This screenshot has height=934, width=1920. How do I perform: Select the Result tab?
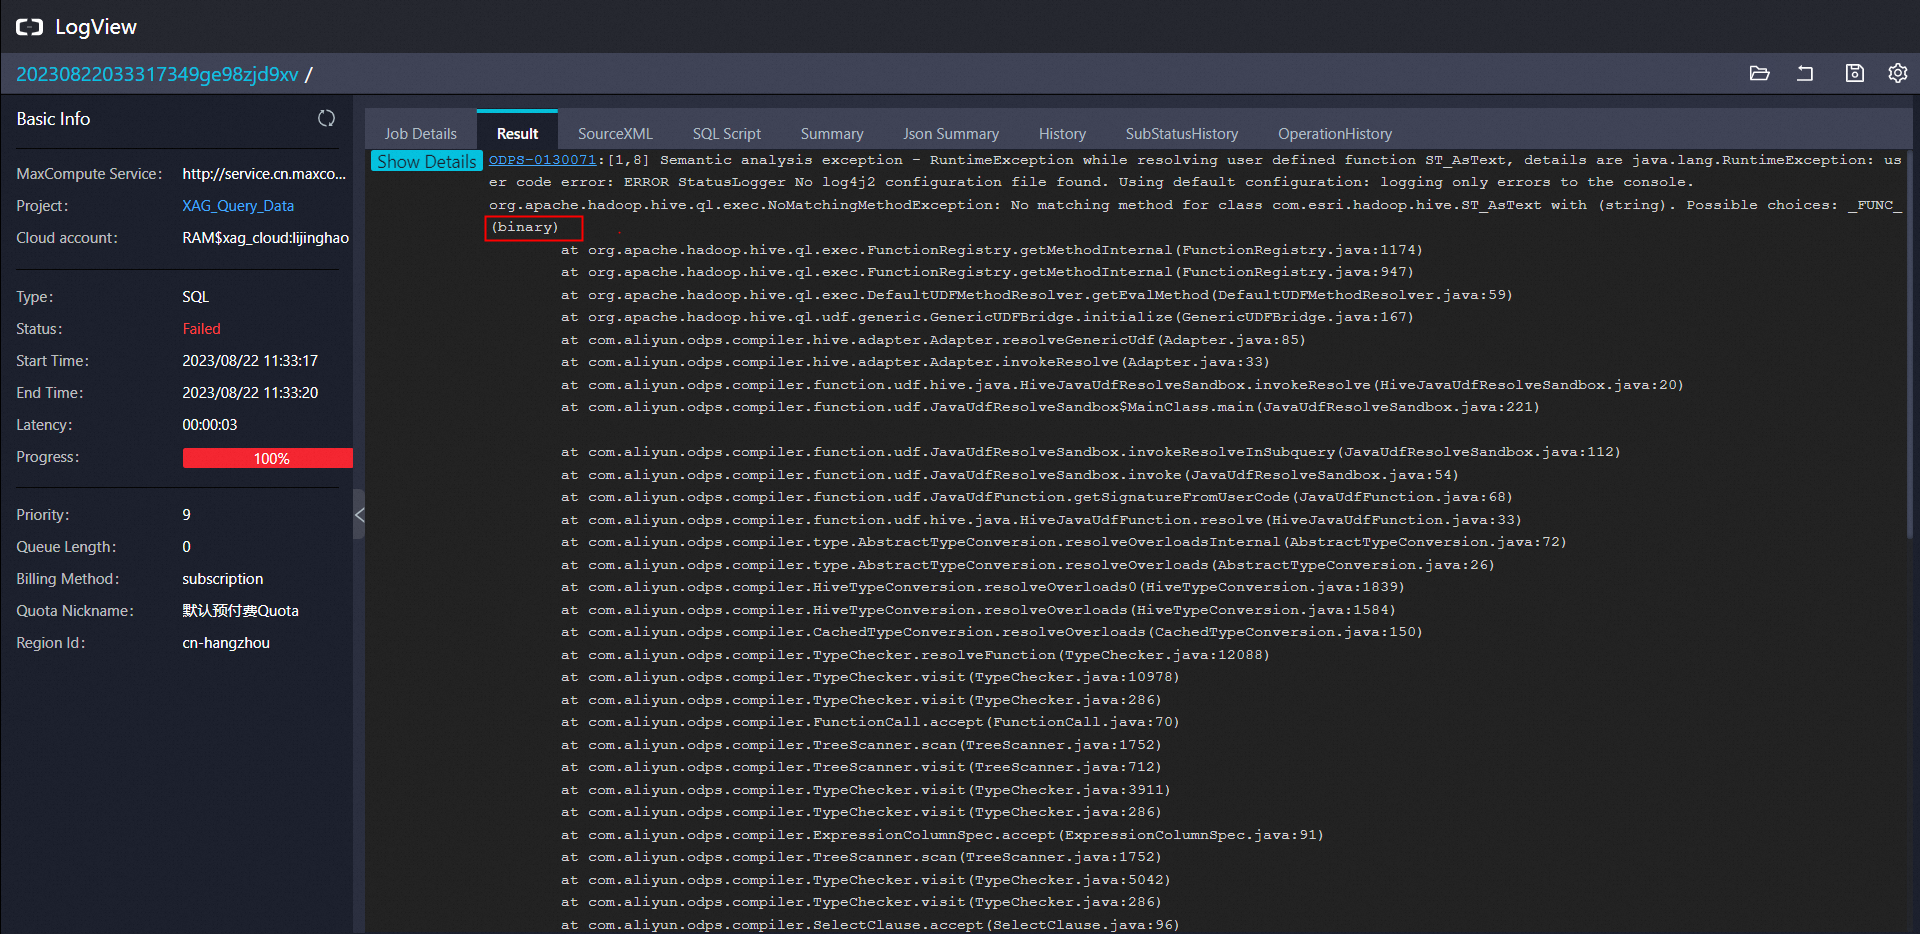tap(517, 133)
